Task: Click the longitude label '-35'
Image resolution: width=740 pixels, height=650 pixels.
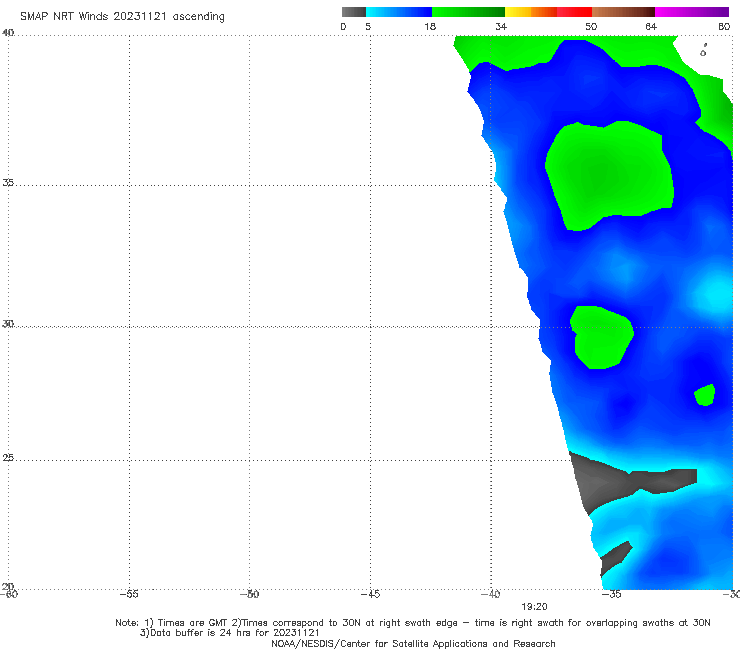Action: (612, 594)
